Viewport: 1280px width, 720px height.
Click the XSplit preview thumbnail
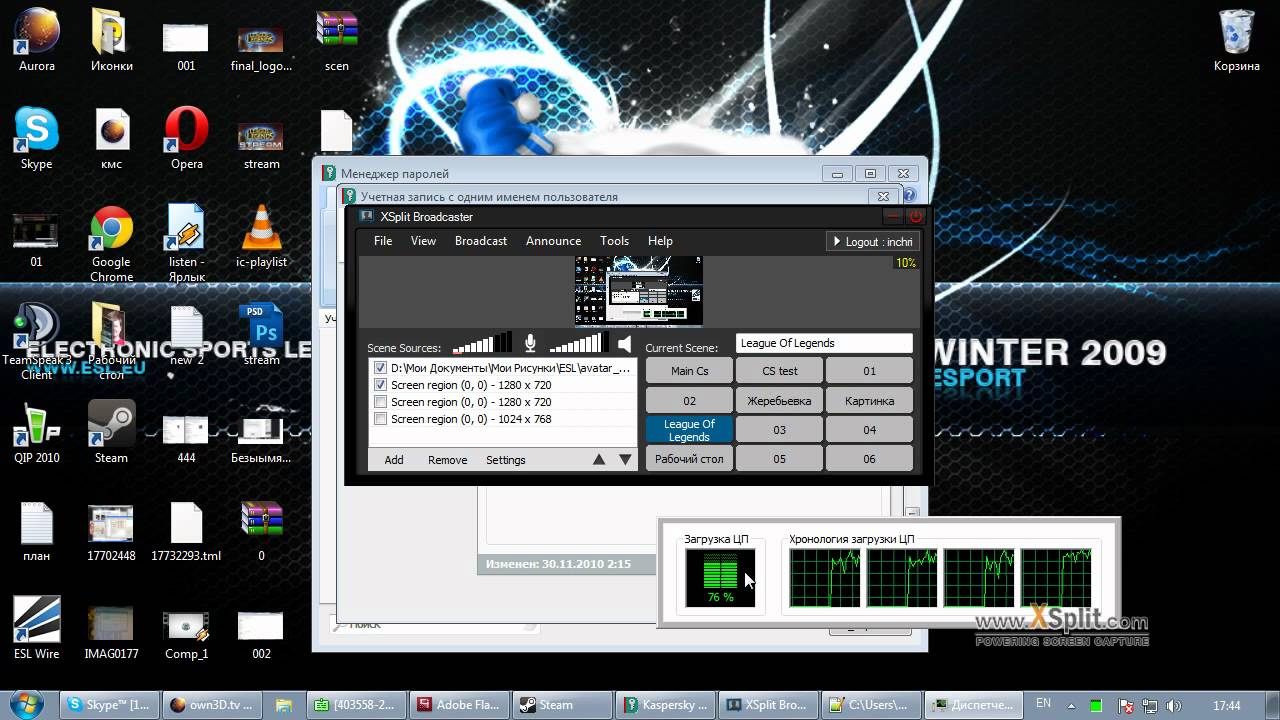[x=638, y=291]
